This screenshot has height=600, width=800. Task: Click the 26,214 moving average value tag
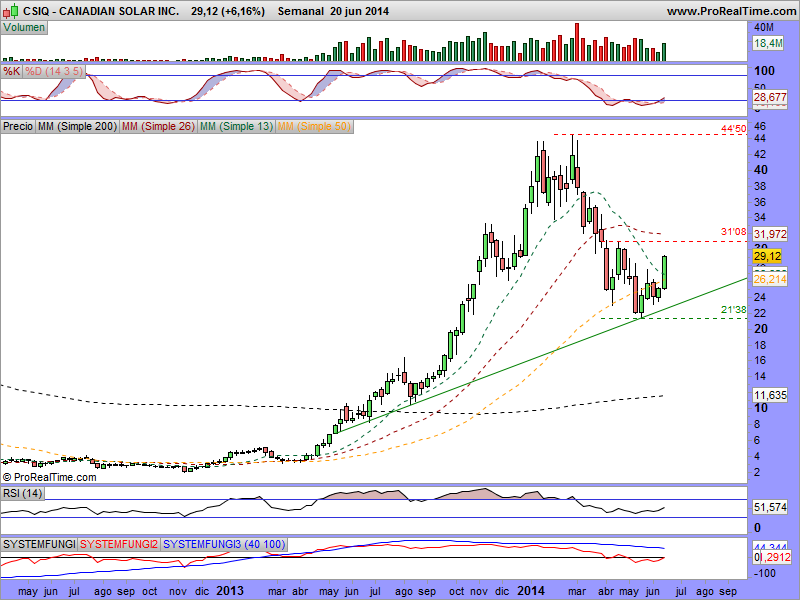[770, 279]
